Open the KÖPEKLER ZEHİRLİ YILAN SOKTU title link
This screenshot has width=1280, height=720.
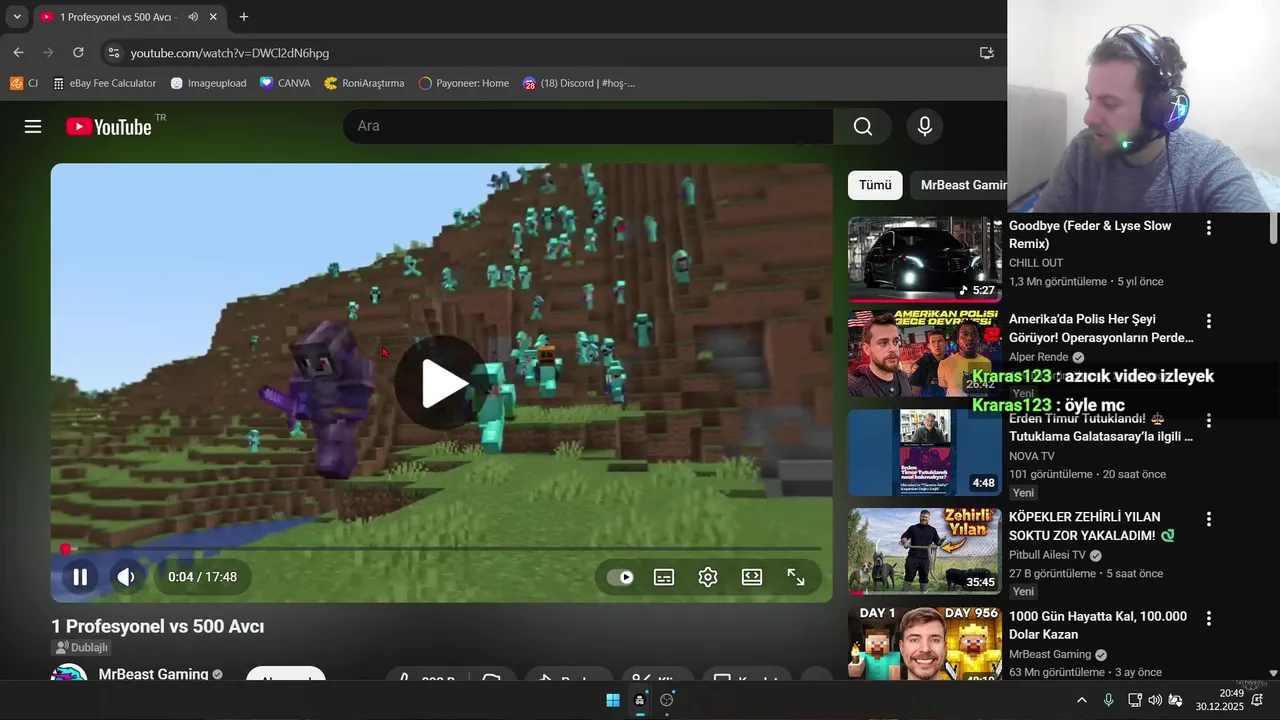pos(1091,526)
